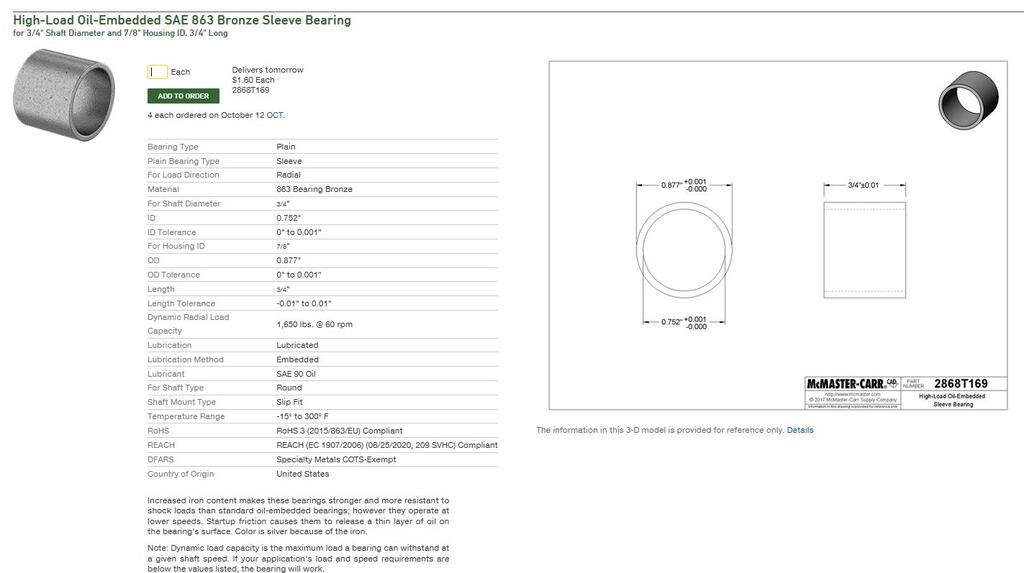Click the 2868T169 part number under the price
The image size is (1024, 573).
251,90
